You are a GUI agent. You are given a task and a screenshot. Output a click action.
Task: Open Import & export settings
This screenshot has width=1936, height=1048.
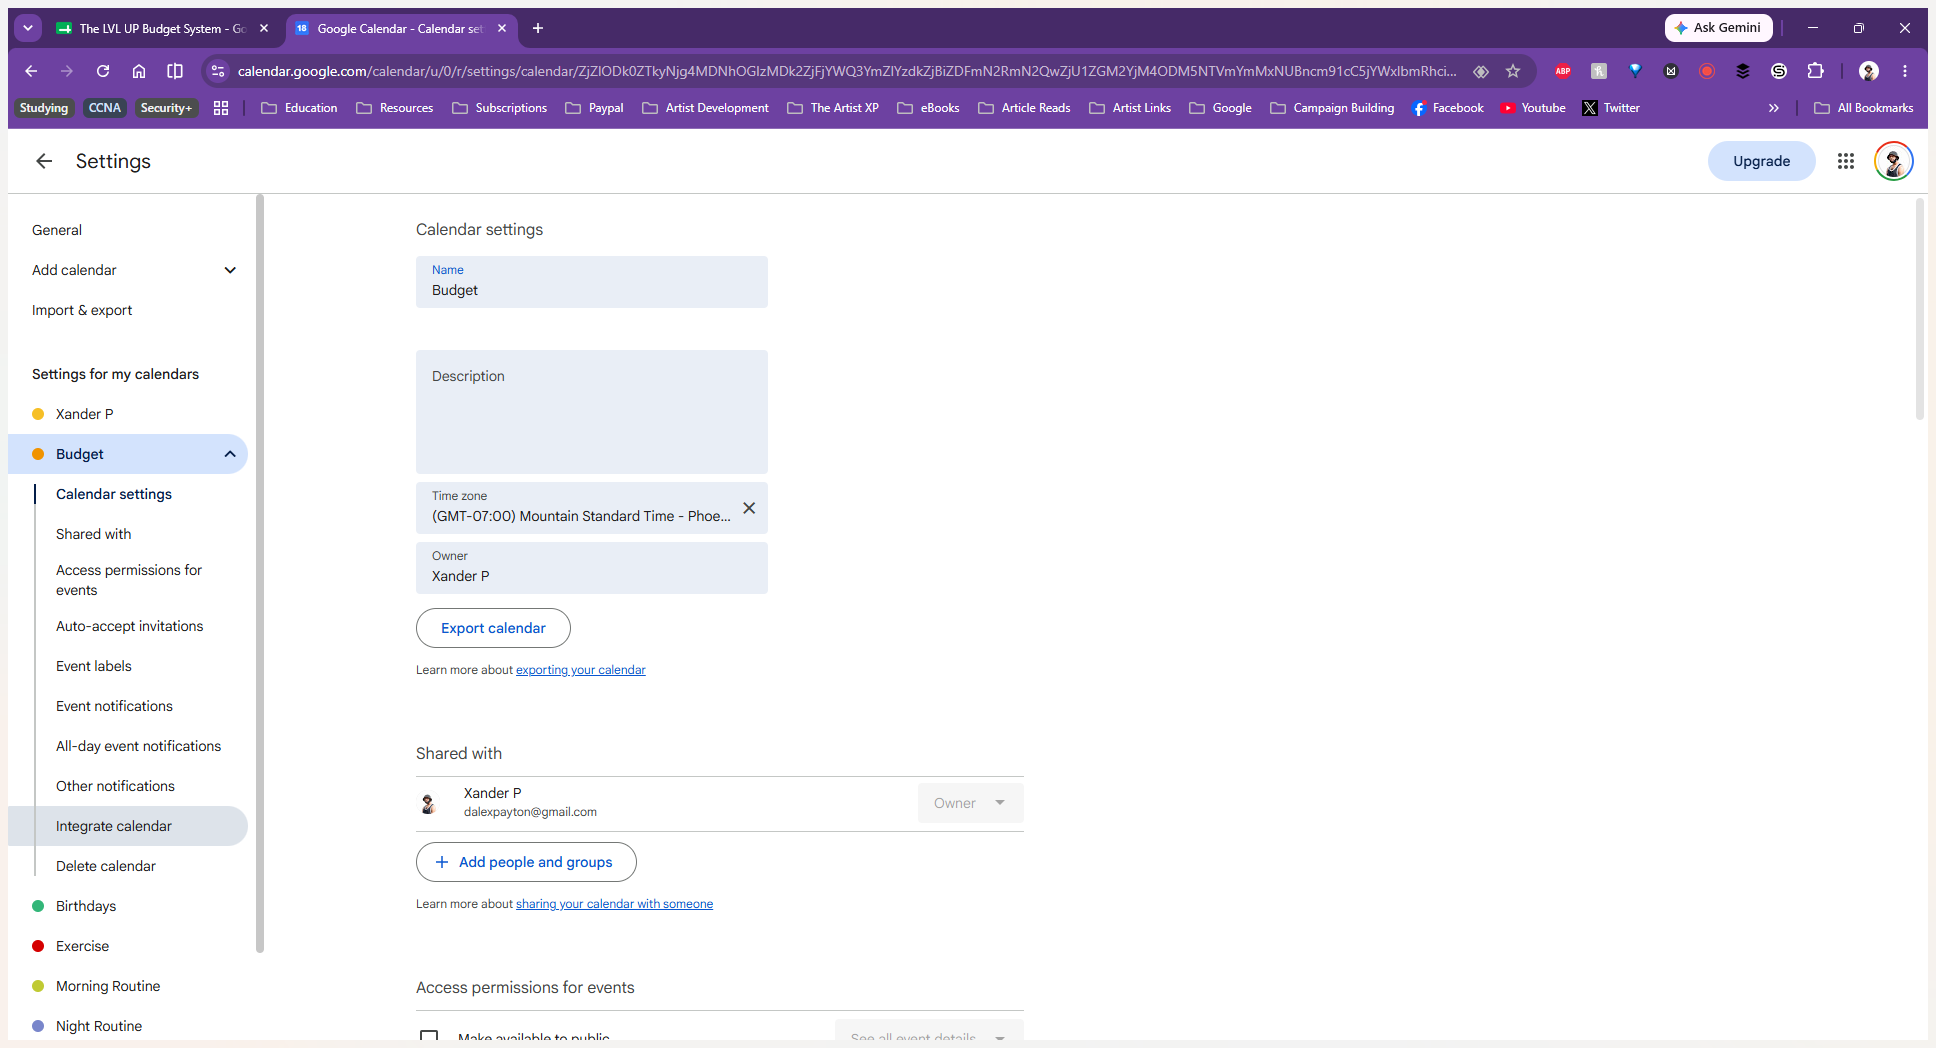click(x=82, y=310)
